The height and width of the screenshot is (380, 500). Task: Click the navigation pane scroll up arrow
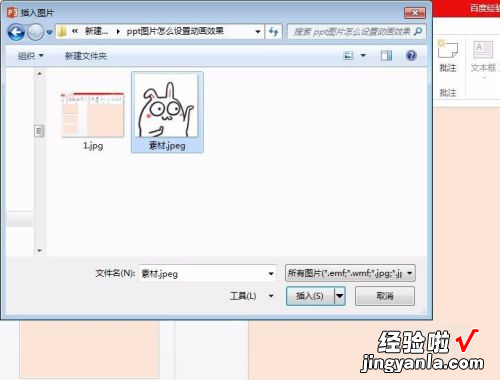point(40,73)
